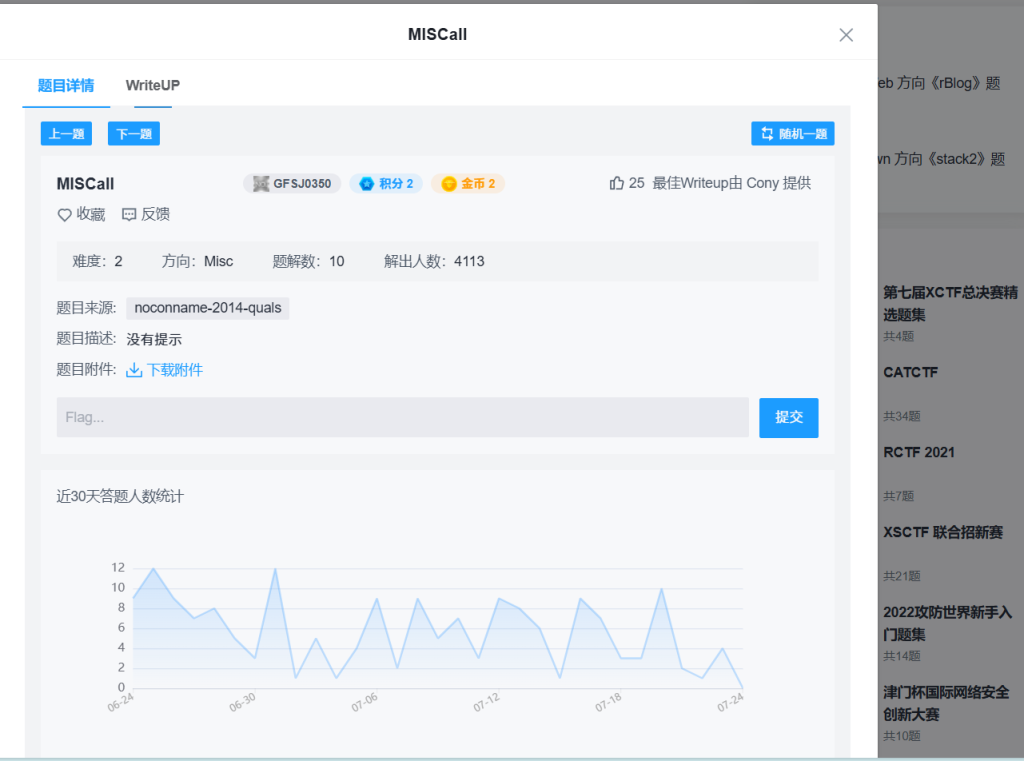Click the Flag input field
1024x761 pixels.
point(402,417)
